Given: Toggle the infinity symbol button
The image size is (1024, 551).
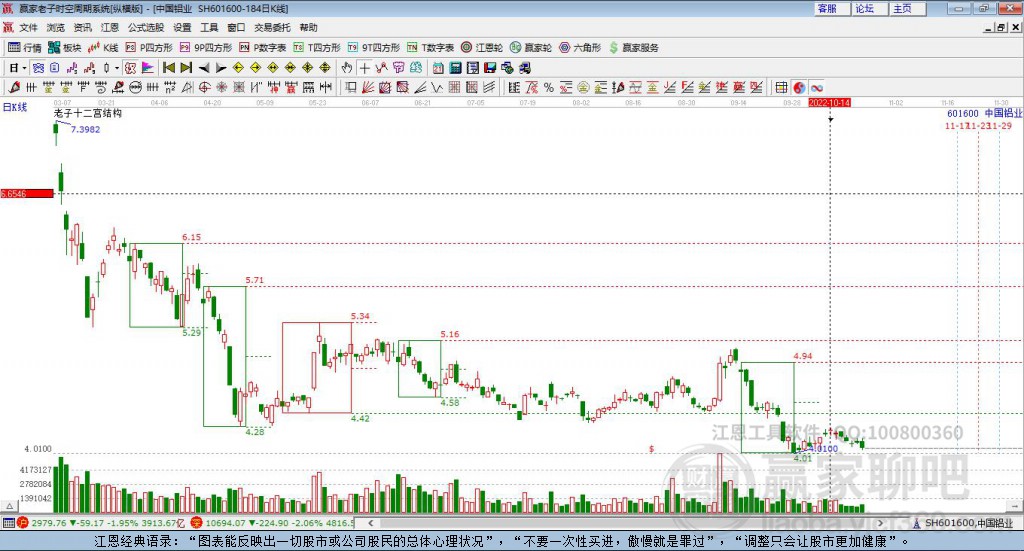Looking at the screenshot, I should pos(816,87).
